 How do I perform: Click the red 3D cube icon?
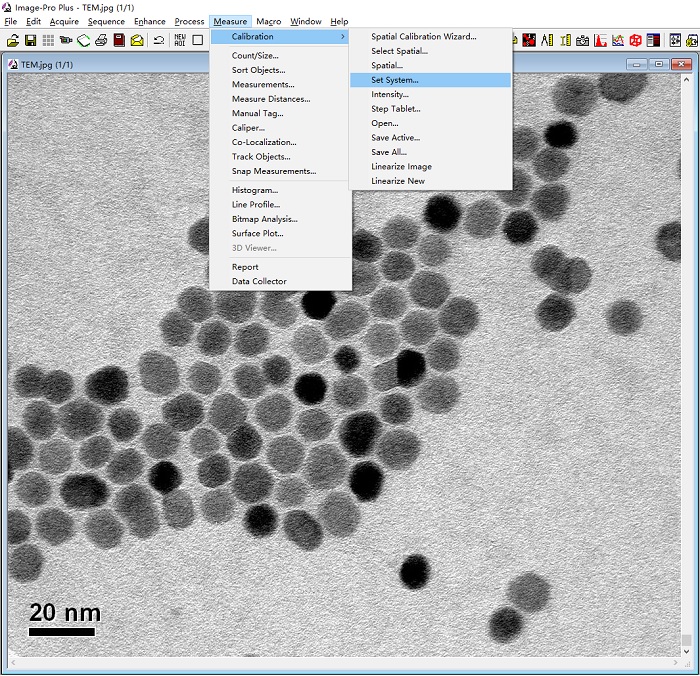coord(635,40)
